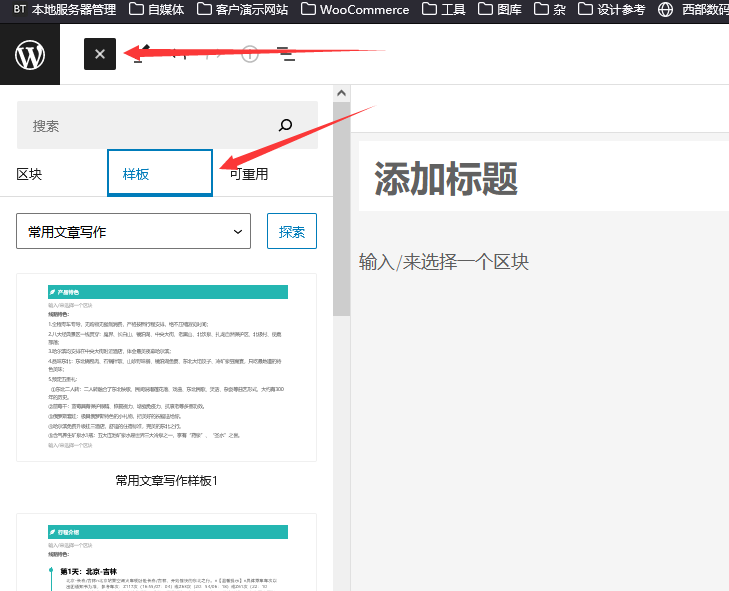Viewport: 729px width, 591px height.
Task: Insert the 常用文章写作样板1 pattern thumbnail
Action: (166, 367)
